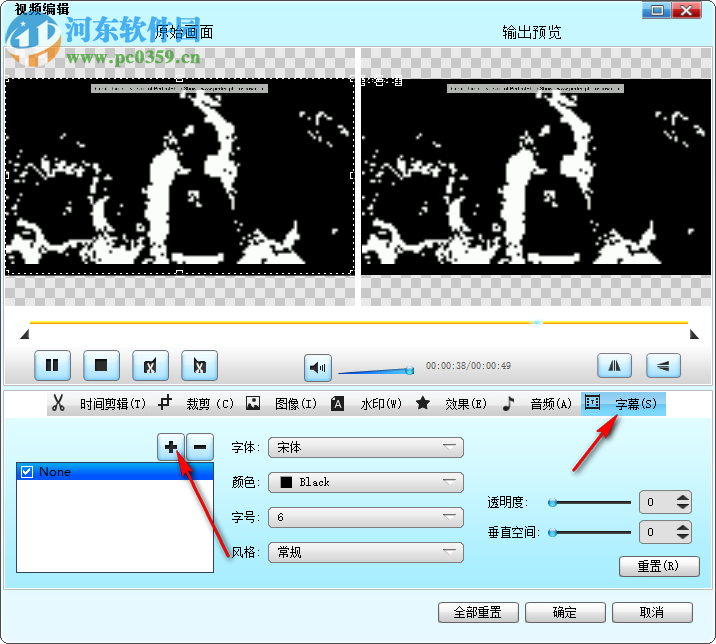716x644 pixels.
Task: Maximize the 视频编辑 window
Action: [657, 10]
